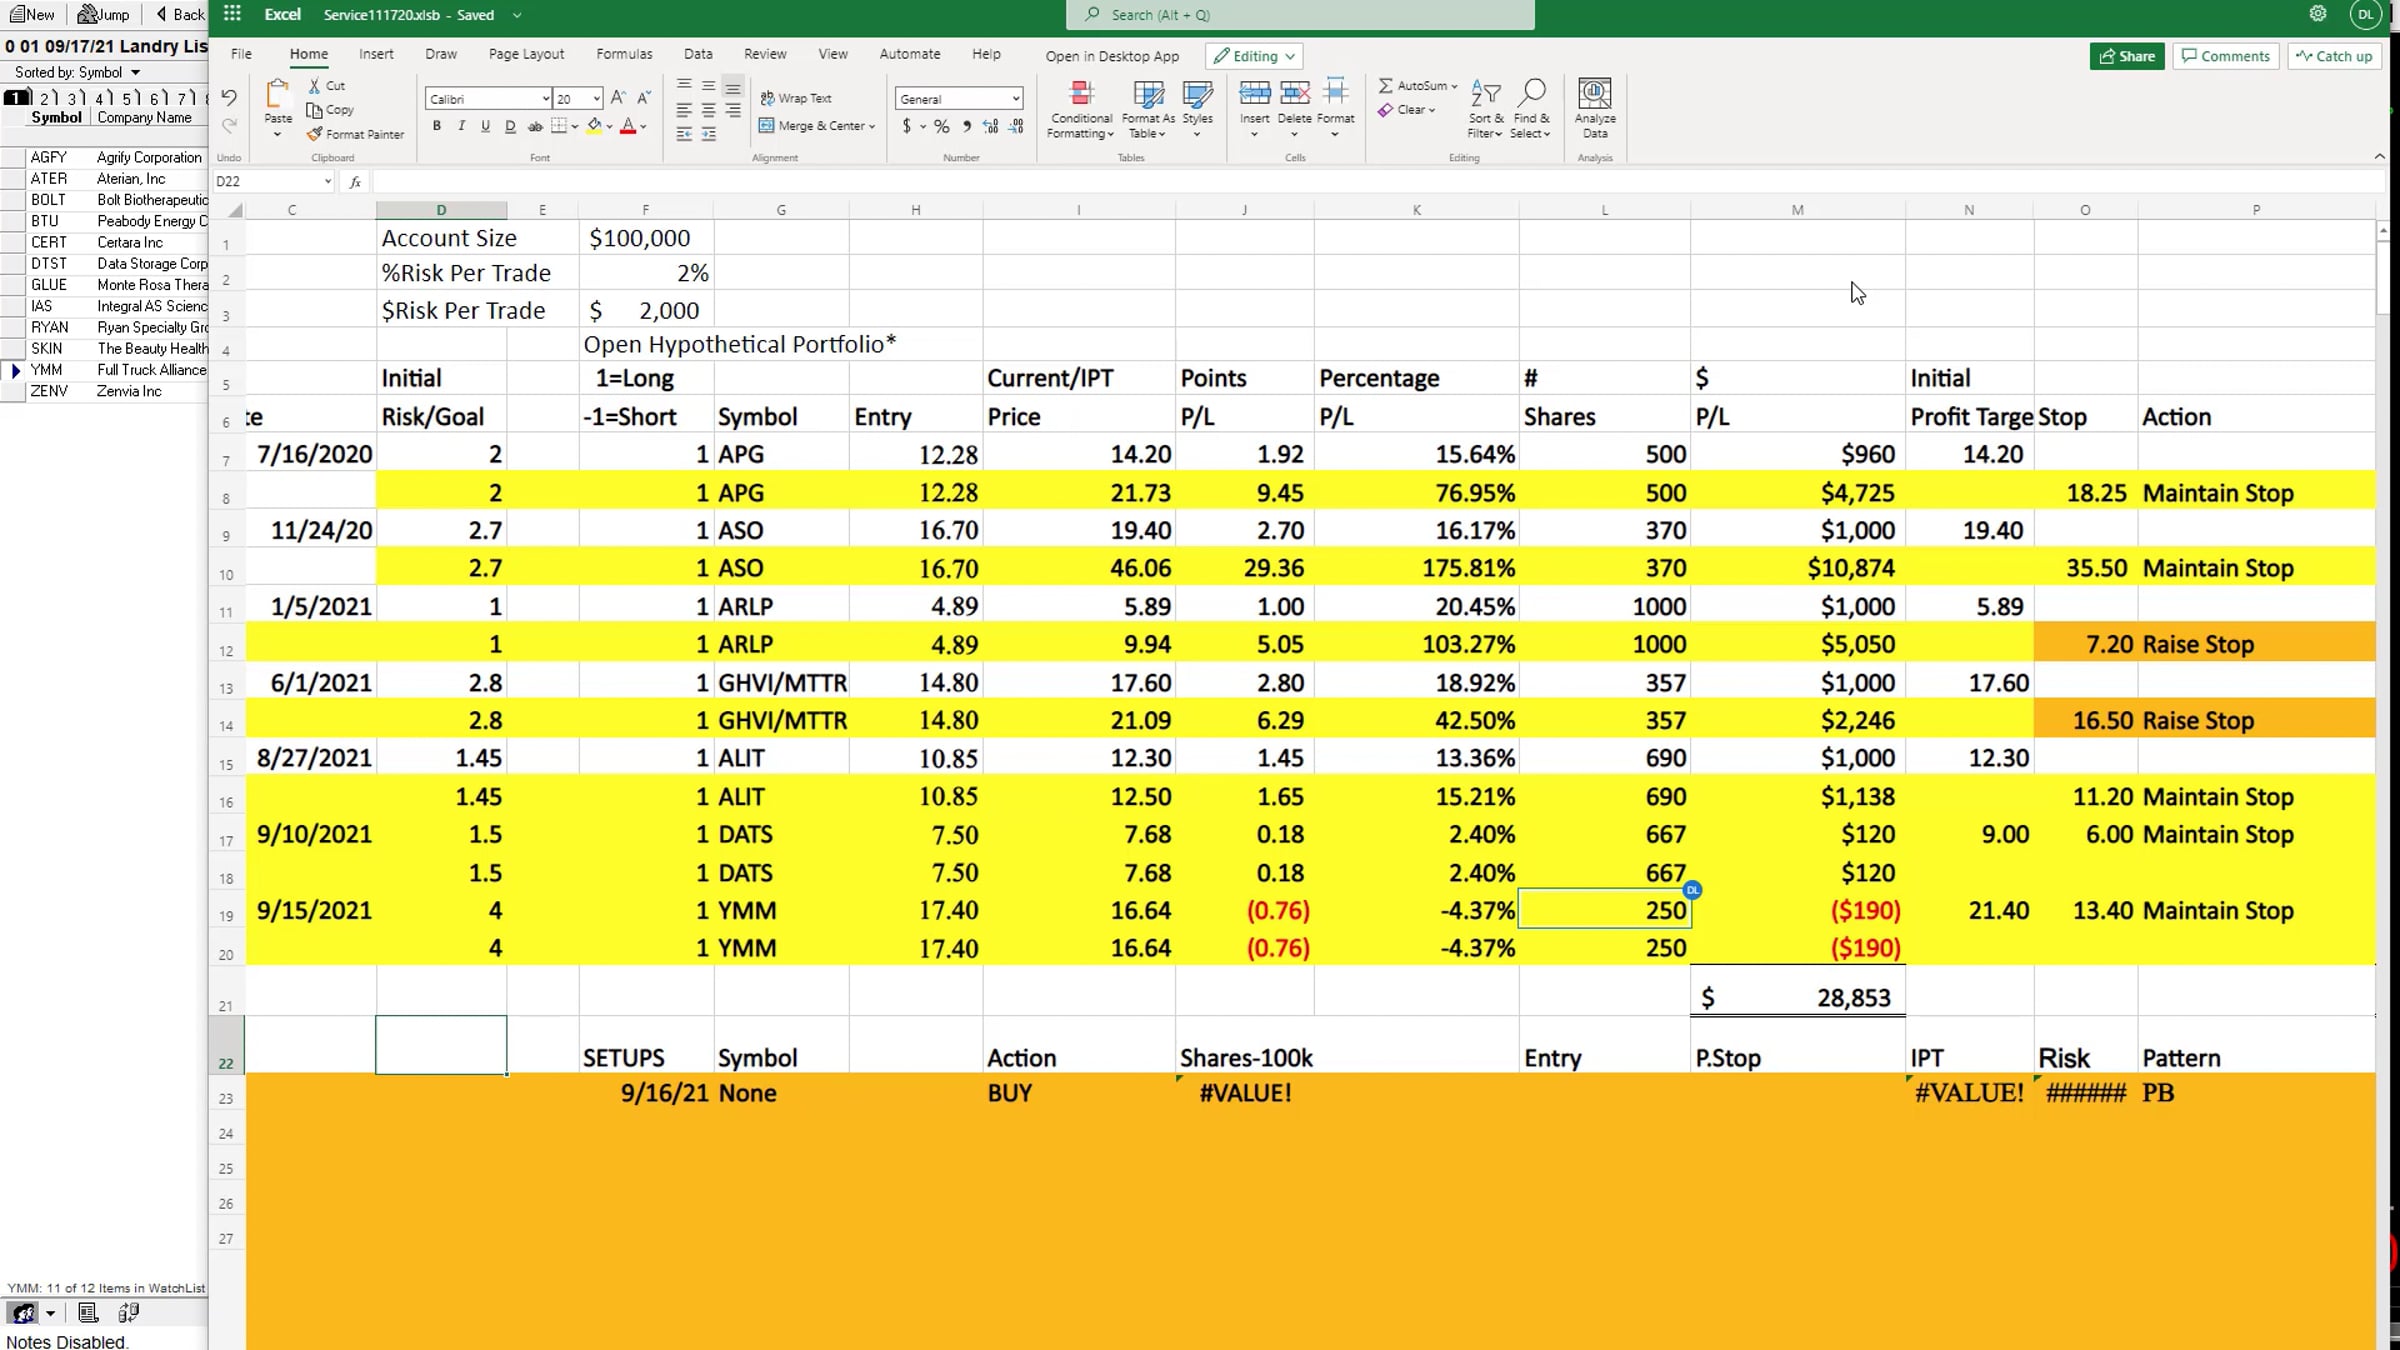
Task: Click the Copy icon in Clipboard group
Action: point(314,110)
